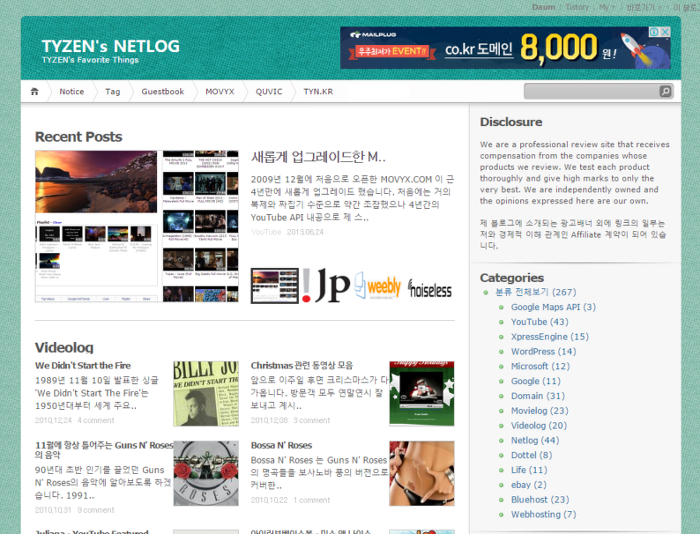Open the Tag menu item

click(x=112, y=91)
